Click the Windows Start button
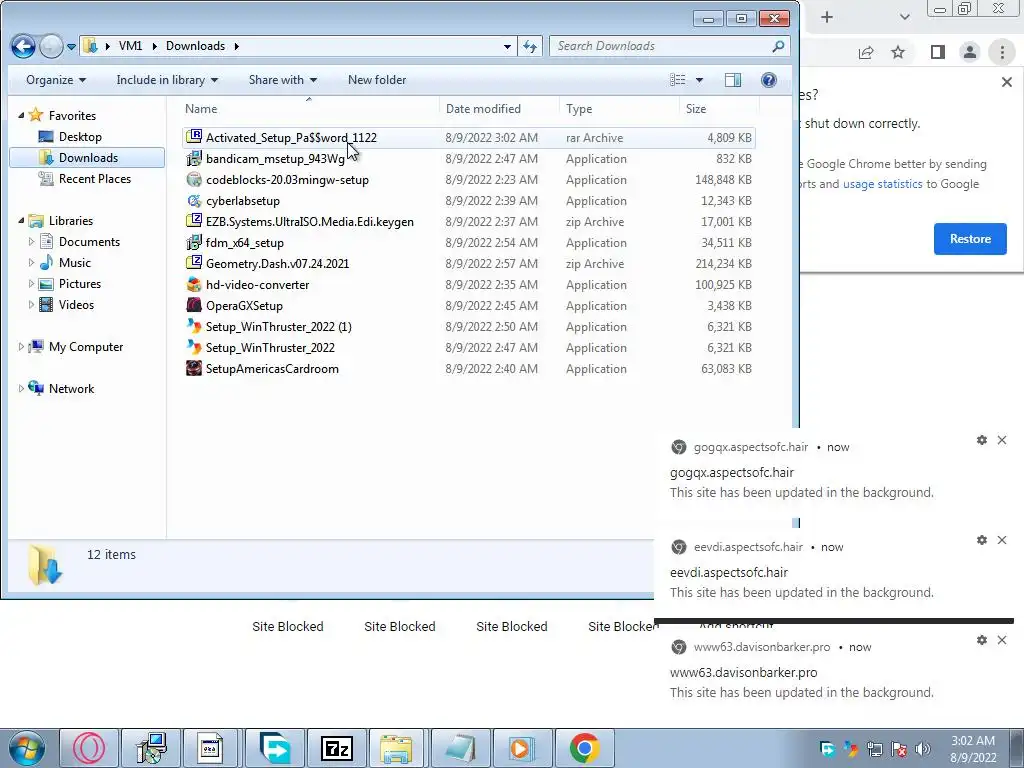Viewport: 1024px width, 768px height. [27, 748]
